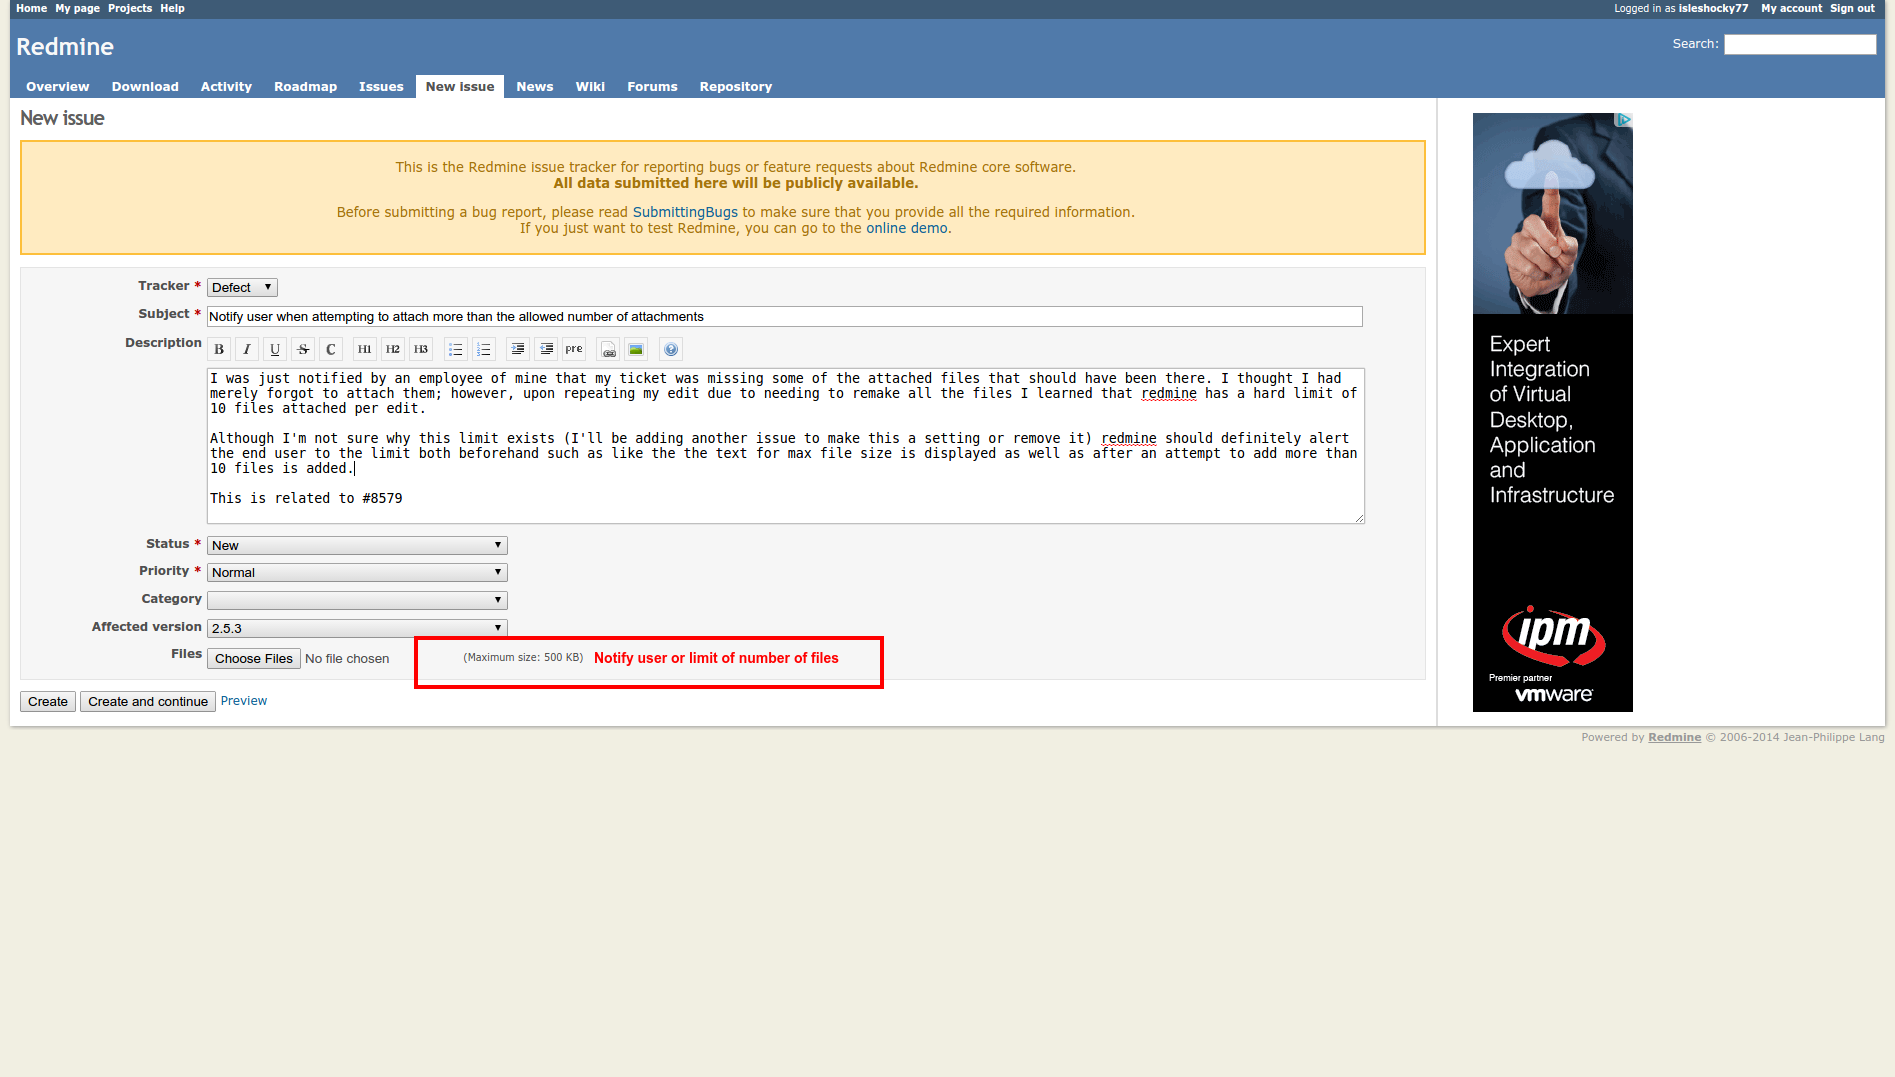The width and height of the screenshot is (1895, 1077).
Task: Open the empty Category dropdown
Action: (x=357, y=601)
